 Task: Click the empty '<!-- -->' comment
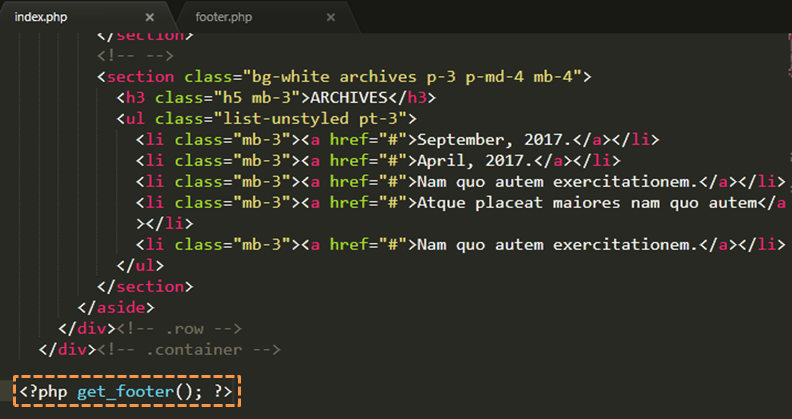135,56
